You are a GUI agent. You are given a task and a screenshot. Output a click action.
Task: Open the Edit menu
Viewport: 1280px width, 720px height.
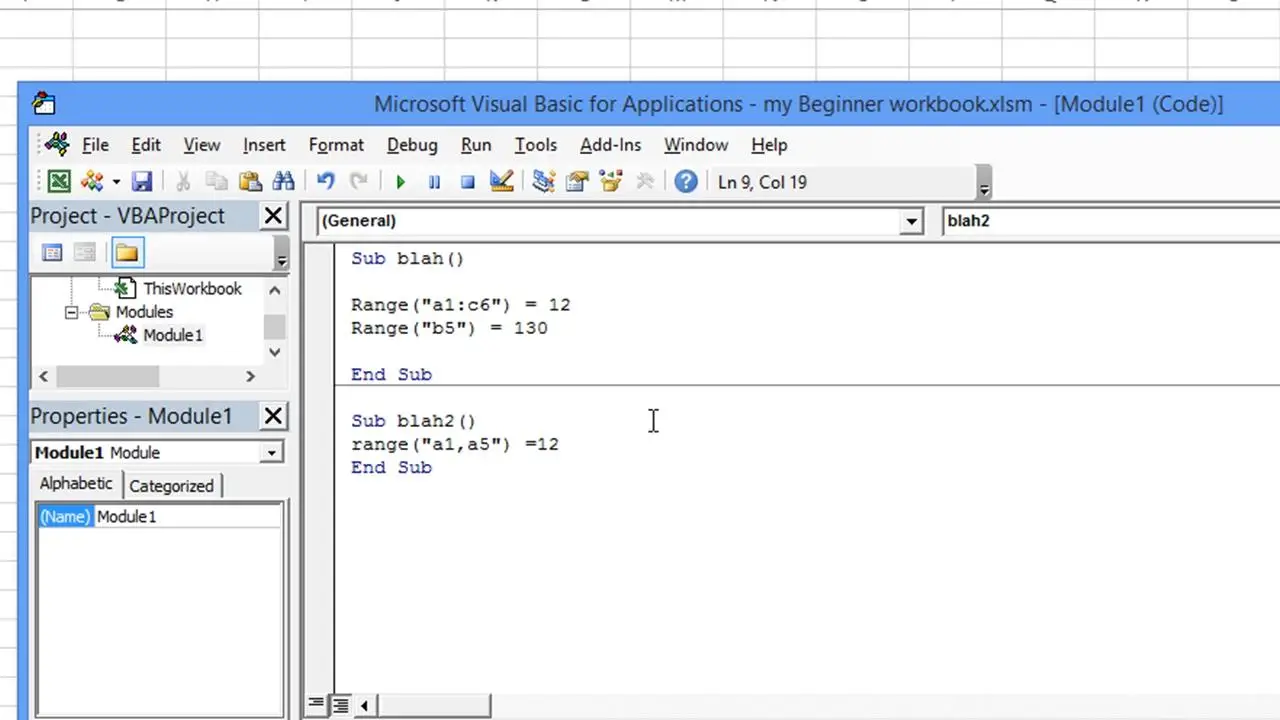[x=146, y=145]
